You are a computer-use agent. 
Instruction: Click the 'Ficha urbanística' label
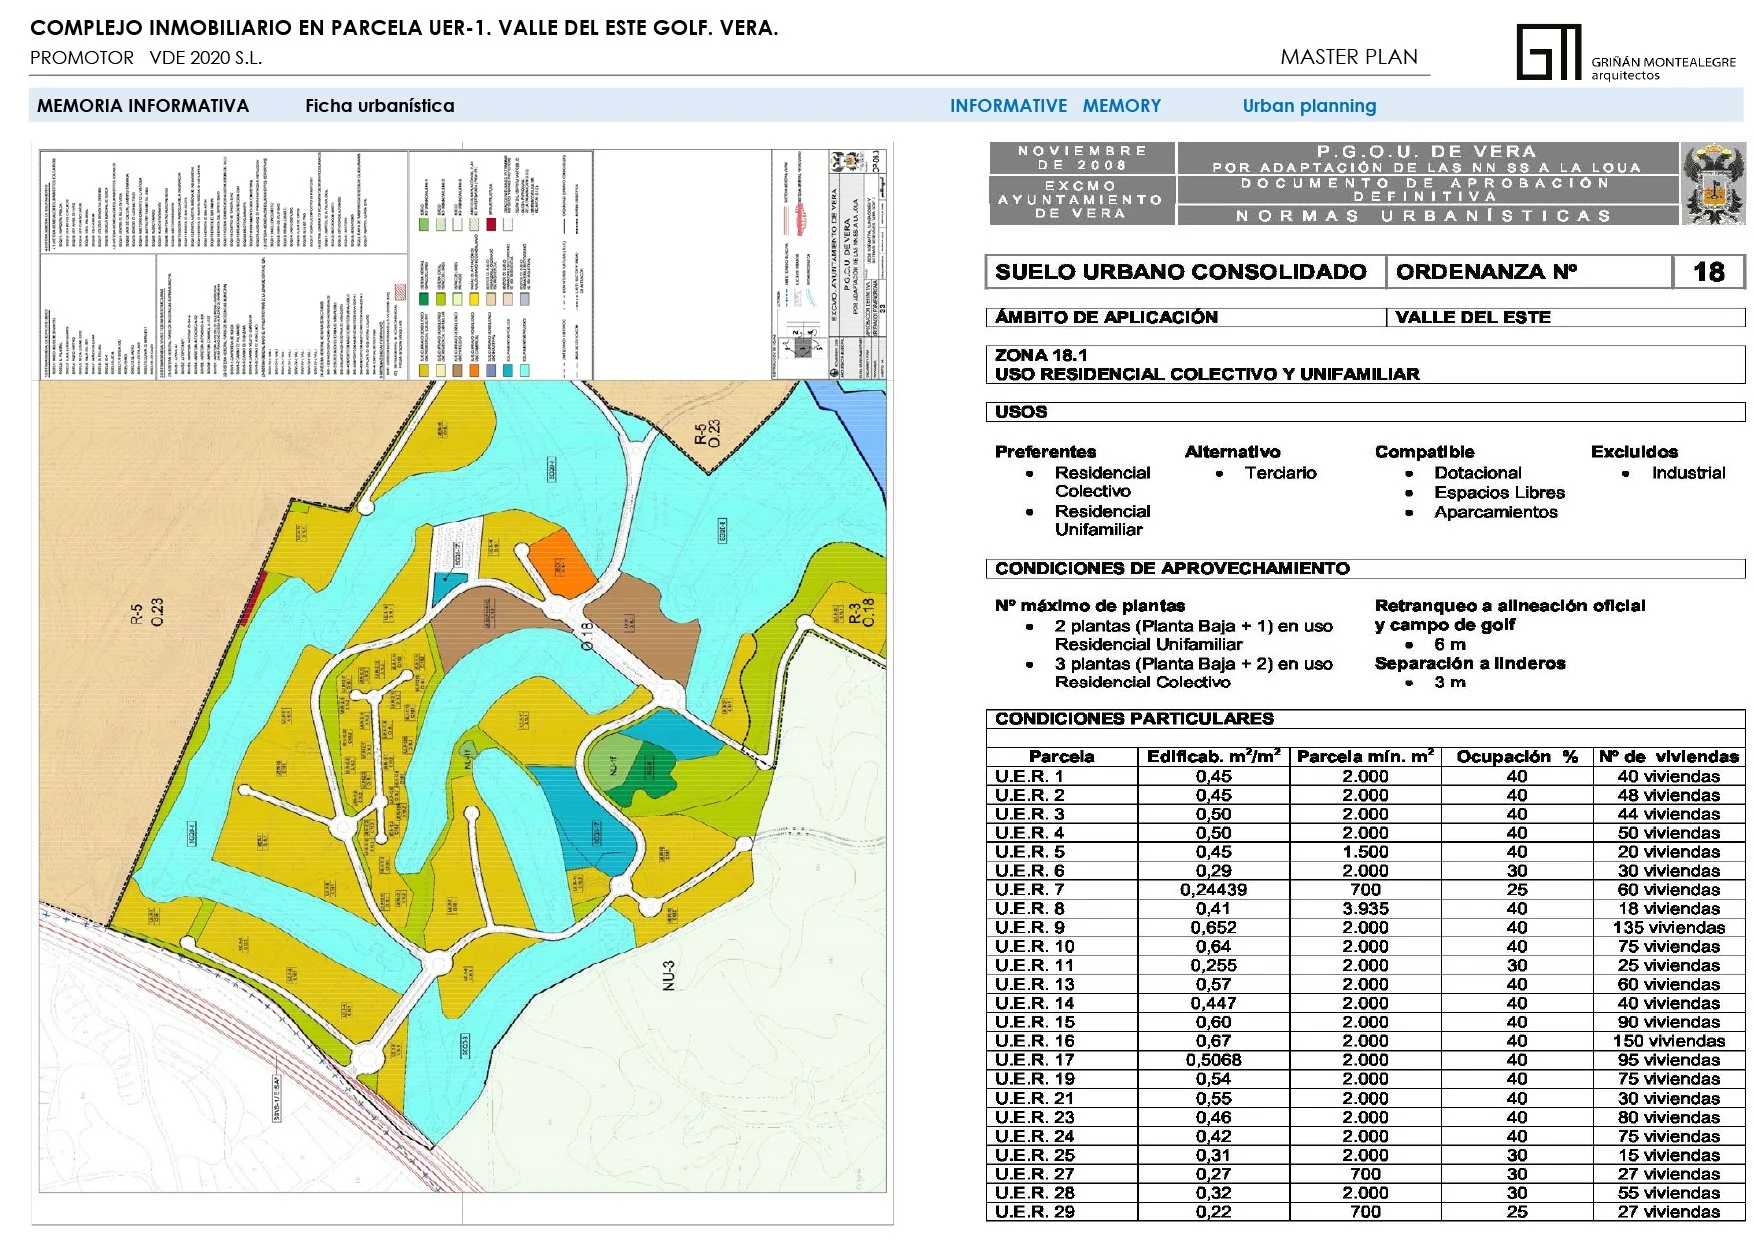click(380, 106)
